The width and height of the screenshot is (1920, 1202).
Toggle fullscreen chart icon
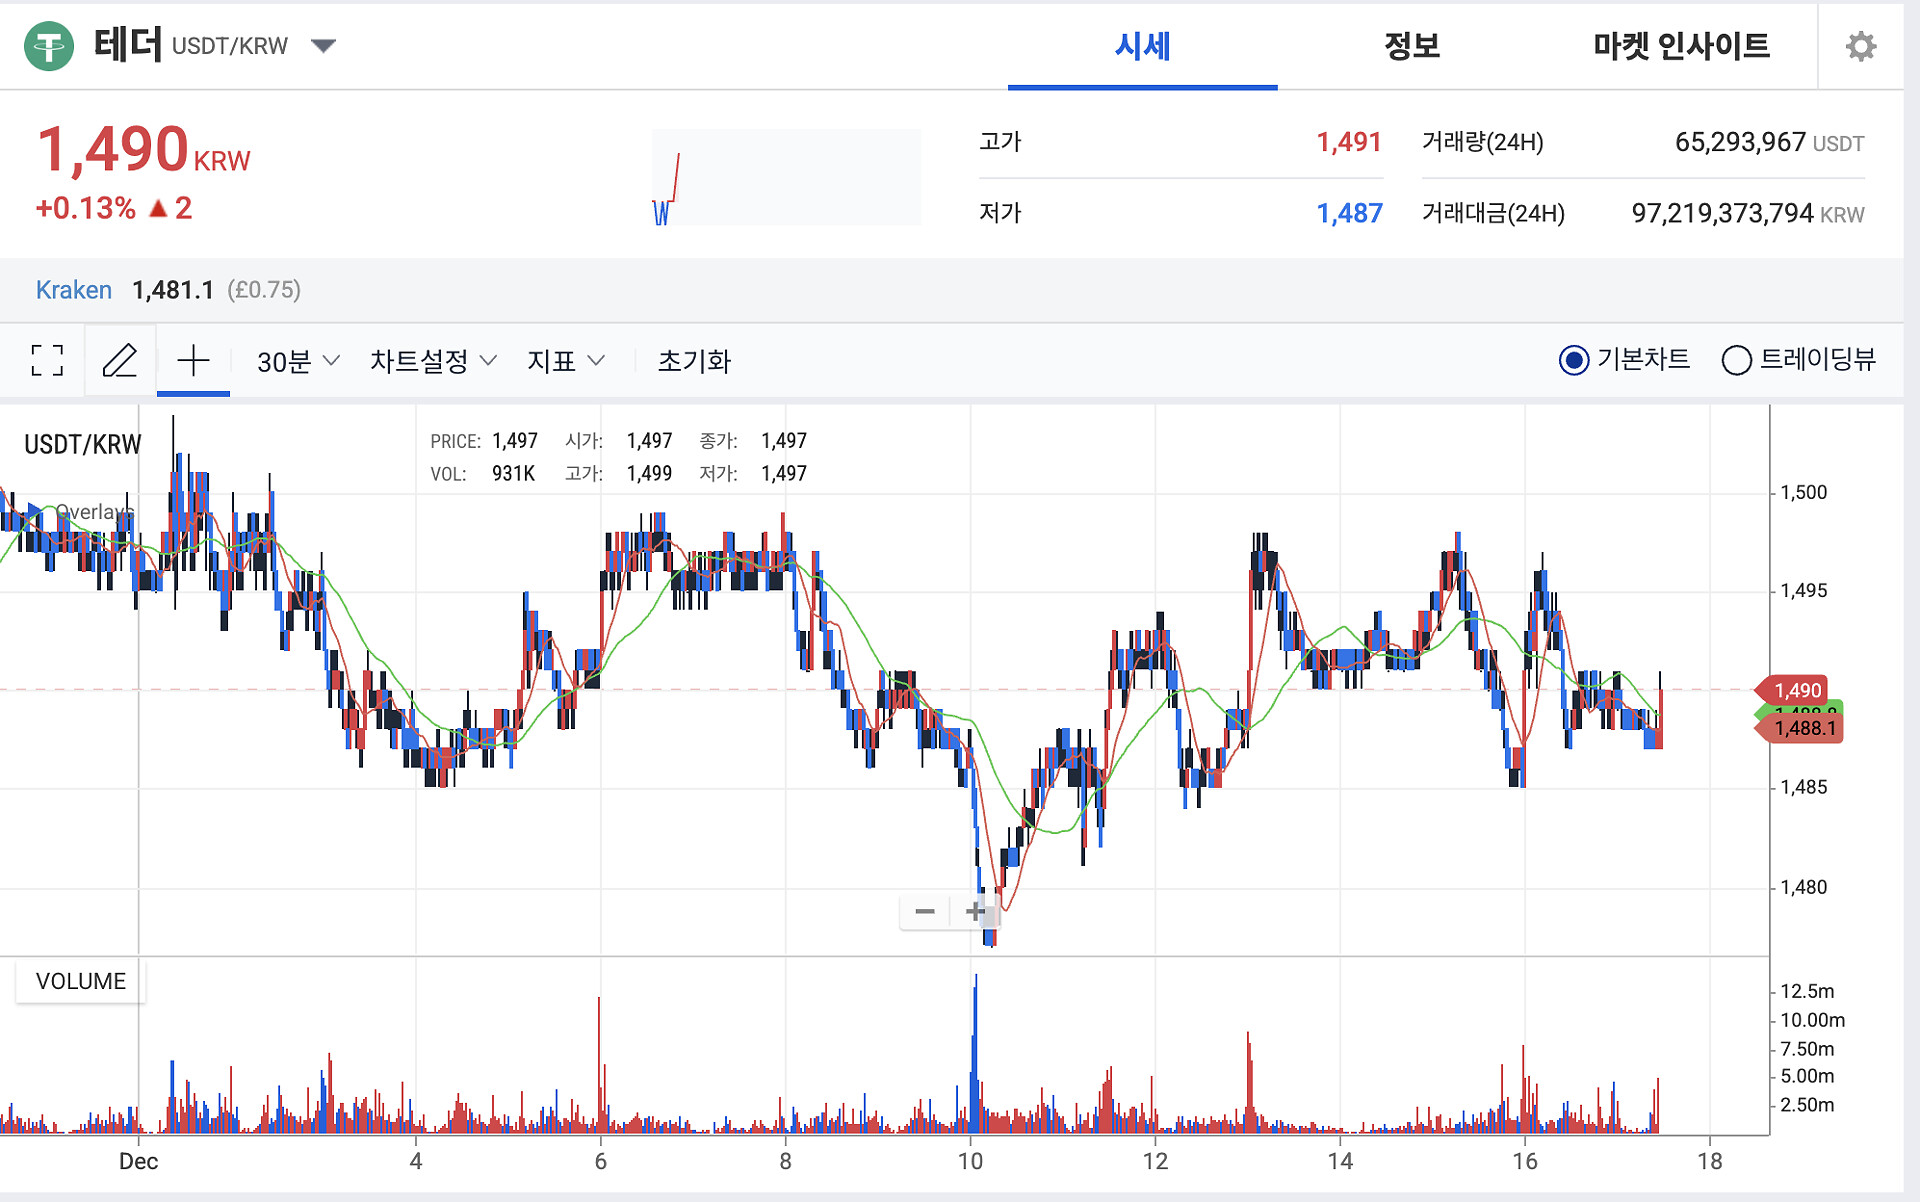coord(47,360)
